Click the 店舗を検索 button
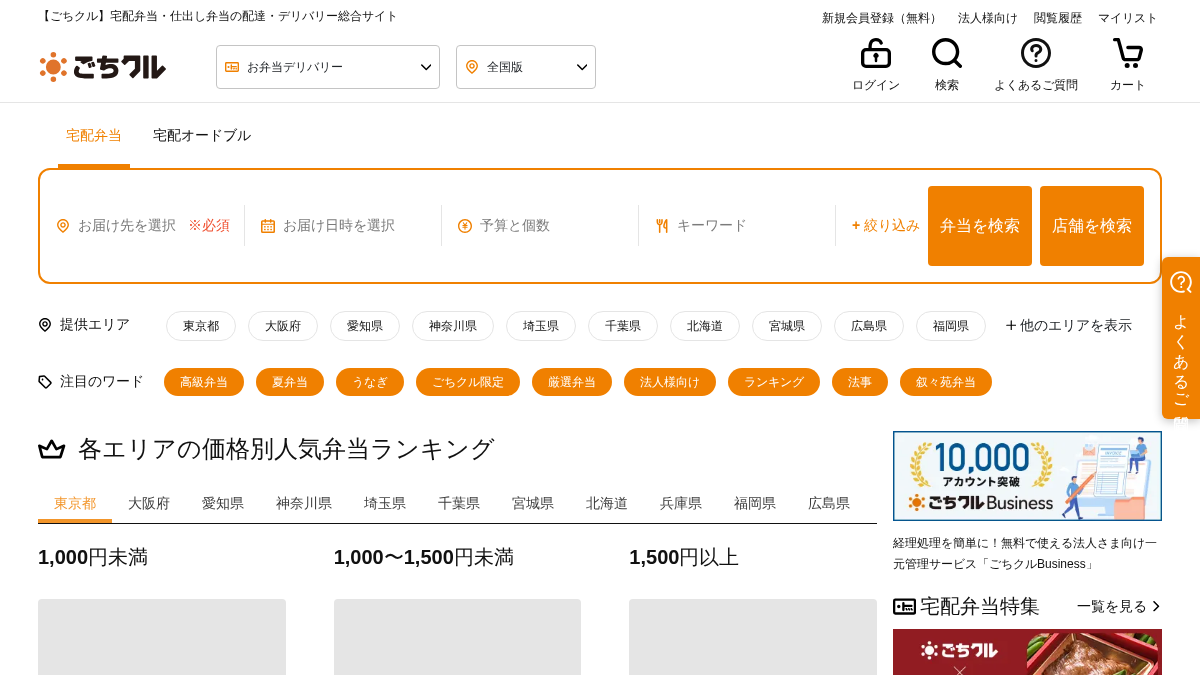 1092,226
